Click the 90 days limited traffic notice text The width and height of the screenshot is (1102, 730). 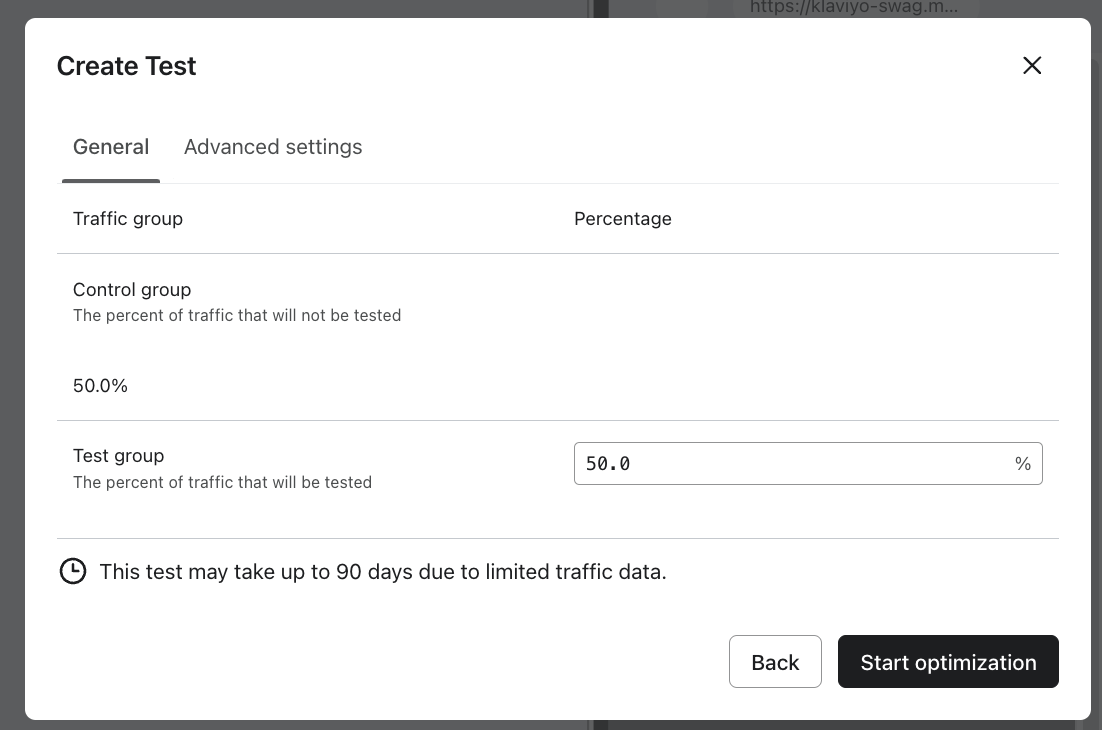point(382,572)
